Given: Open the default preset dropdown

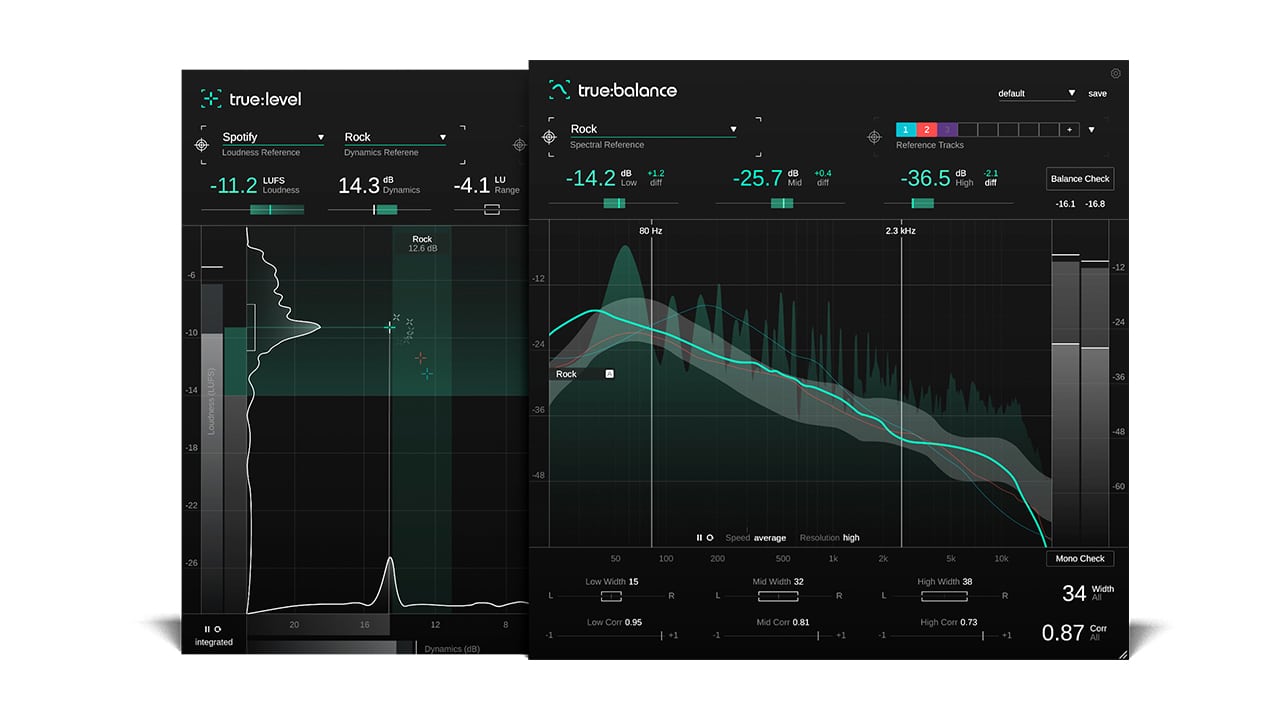Looking at the screenshot, I should [x=1037, y=93].
